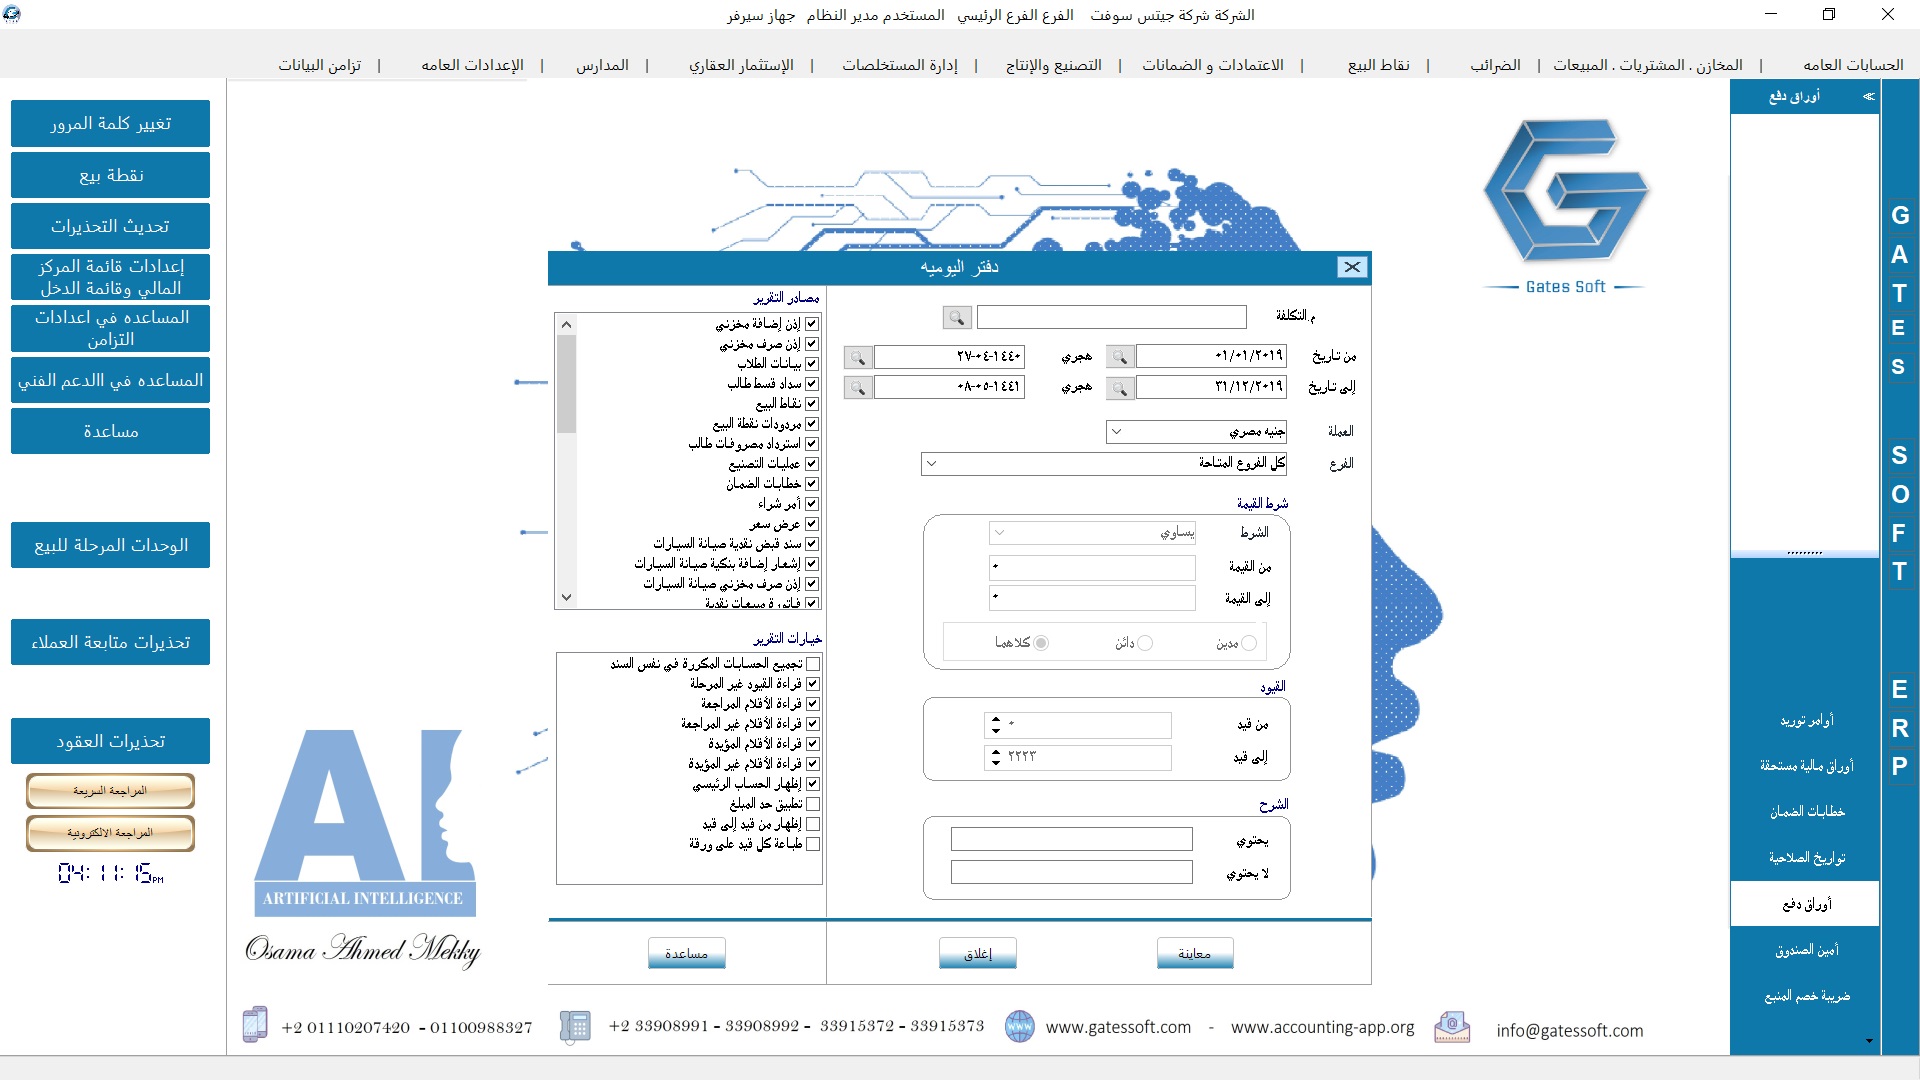The height and width of the screenshot is (1080, 1920).
Task: Click the mobile phone icon in footer
Action: (255, 1025)
